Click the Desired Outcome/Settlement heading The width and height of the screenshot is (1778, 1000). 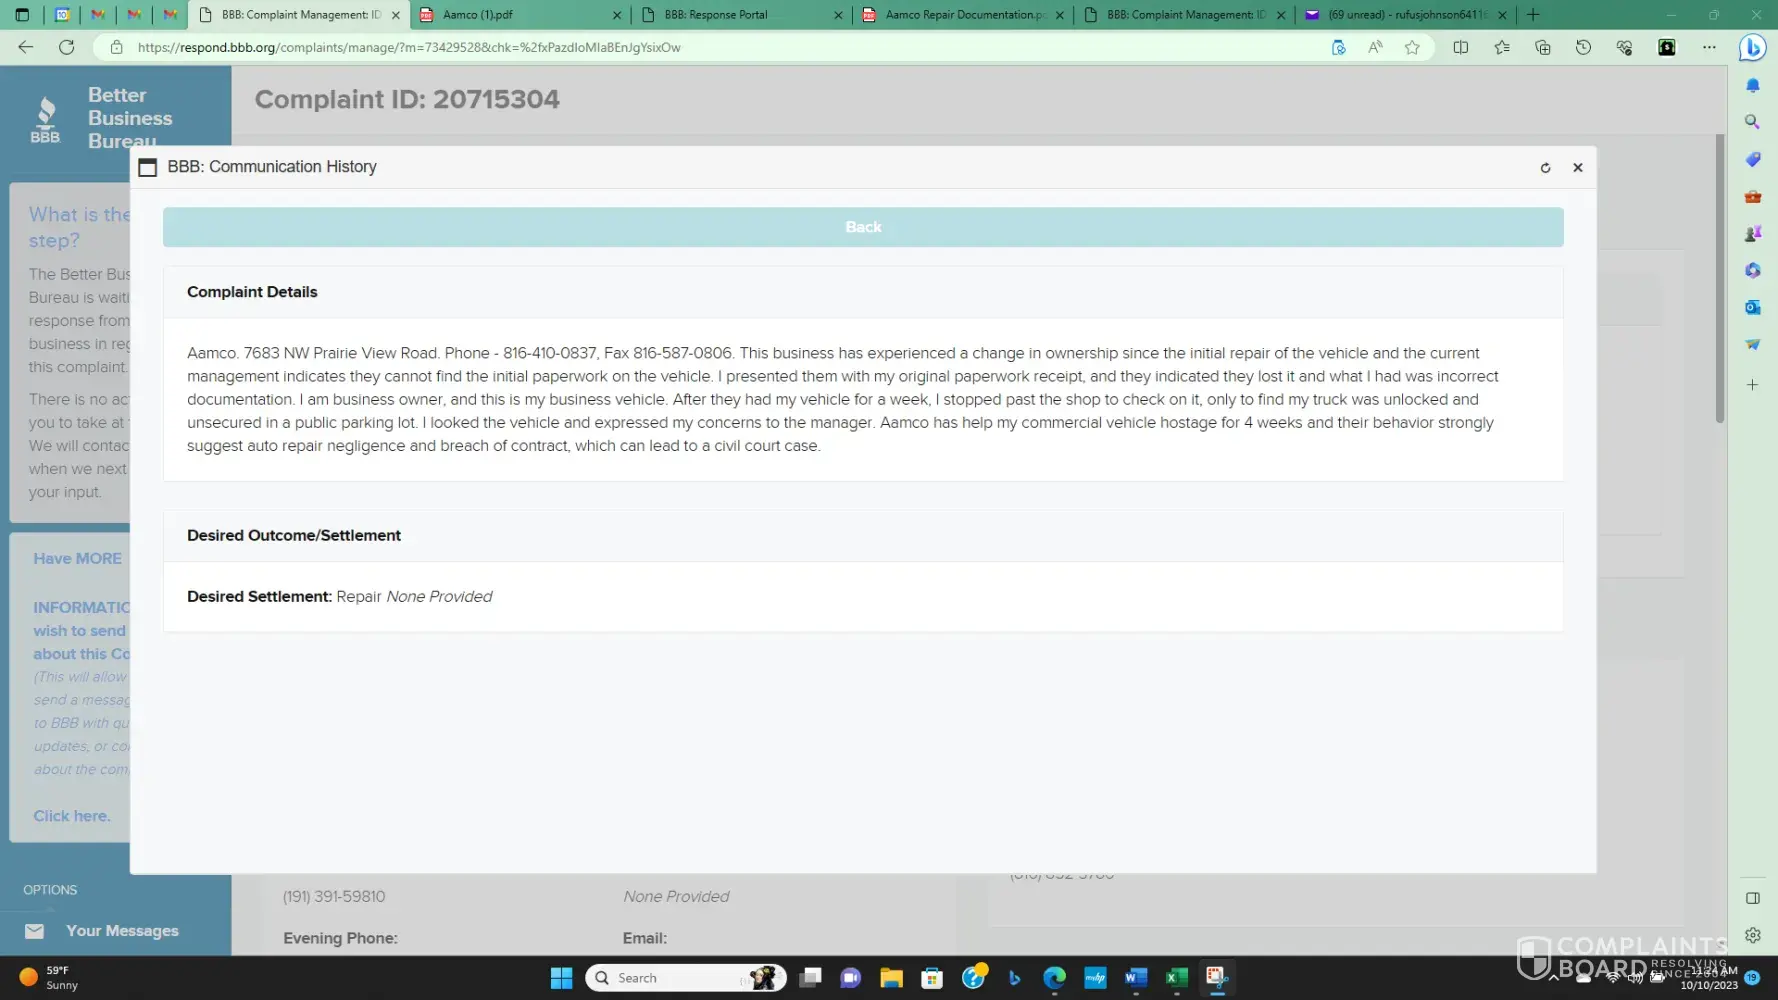tap(294, 535)
